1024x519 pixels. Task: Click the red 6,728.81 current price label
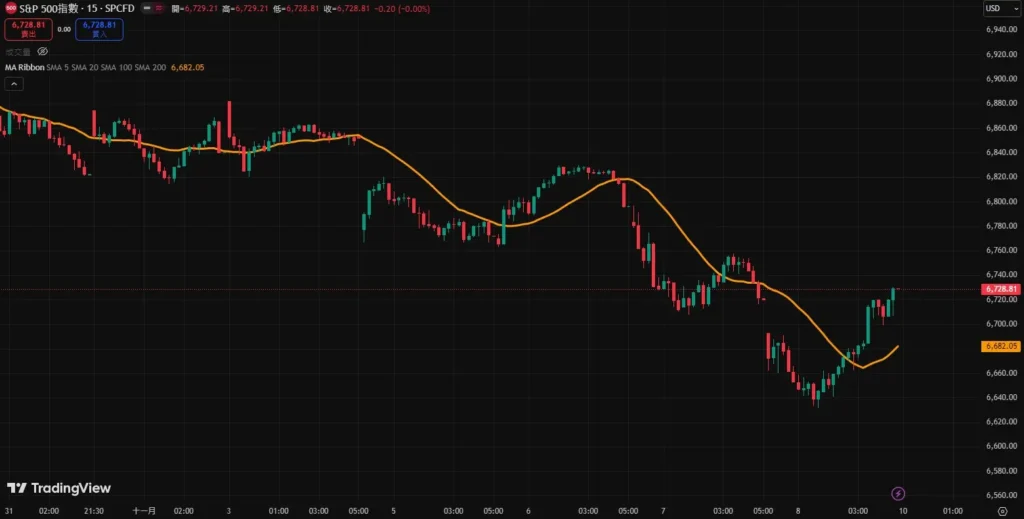click(x=1000, y=289)
